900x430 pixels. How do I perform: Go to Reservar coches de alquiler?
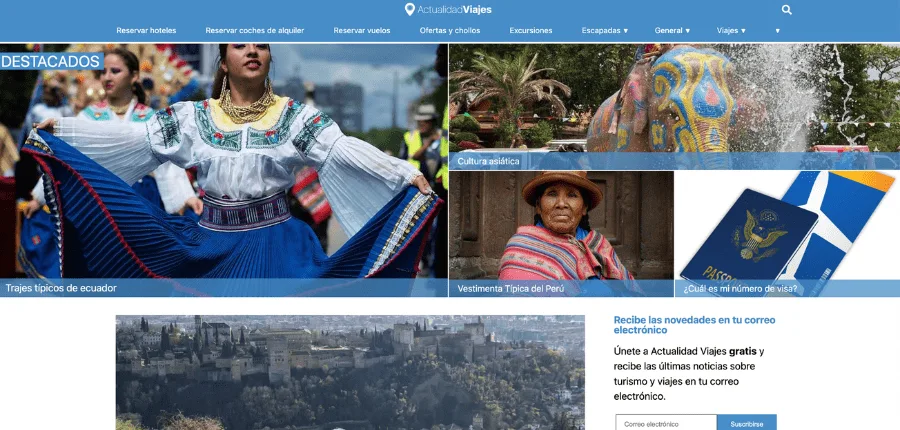pos(255,30)
